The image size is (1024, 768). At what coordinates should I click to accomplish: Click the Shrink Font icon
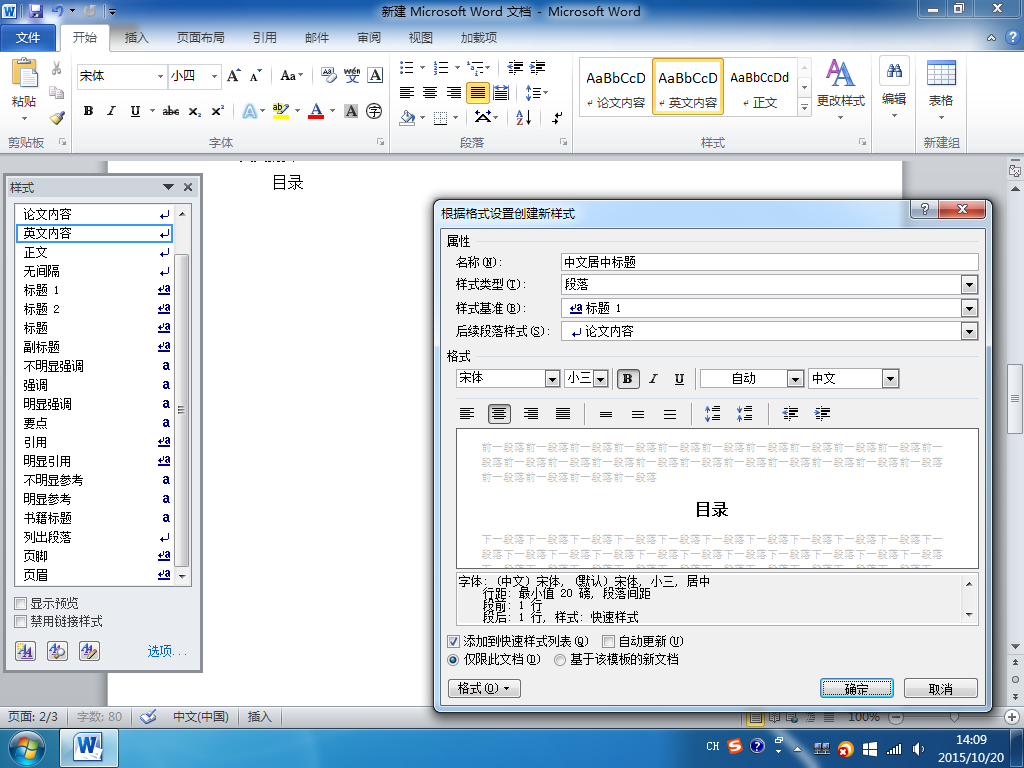click(x=255, y=76)
